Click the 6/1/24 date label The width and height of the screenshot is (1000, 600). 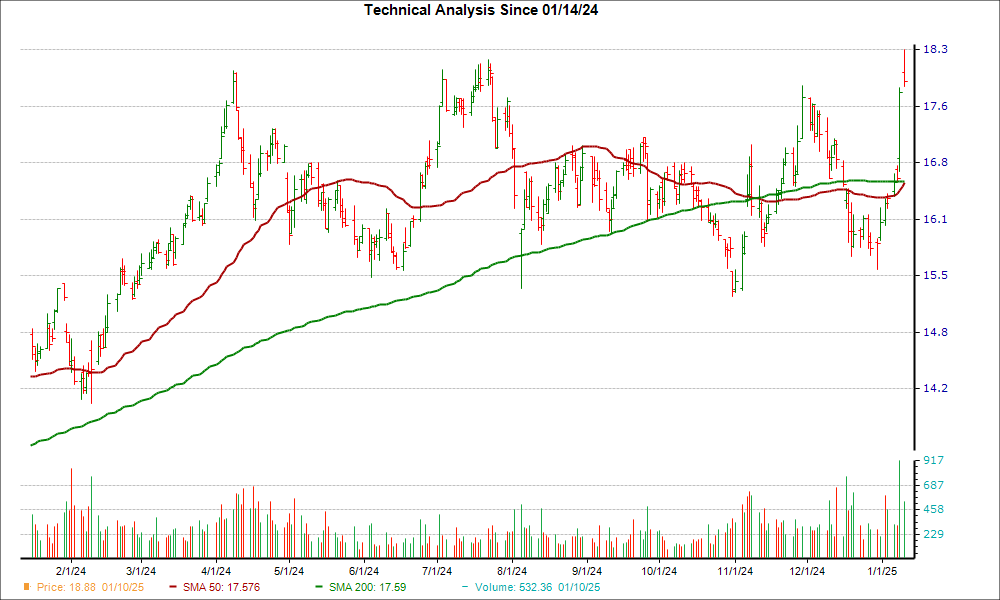[x=364, y=571]
